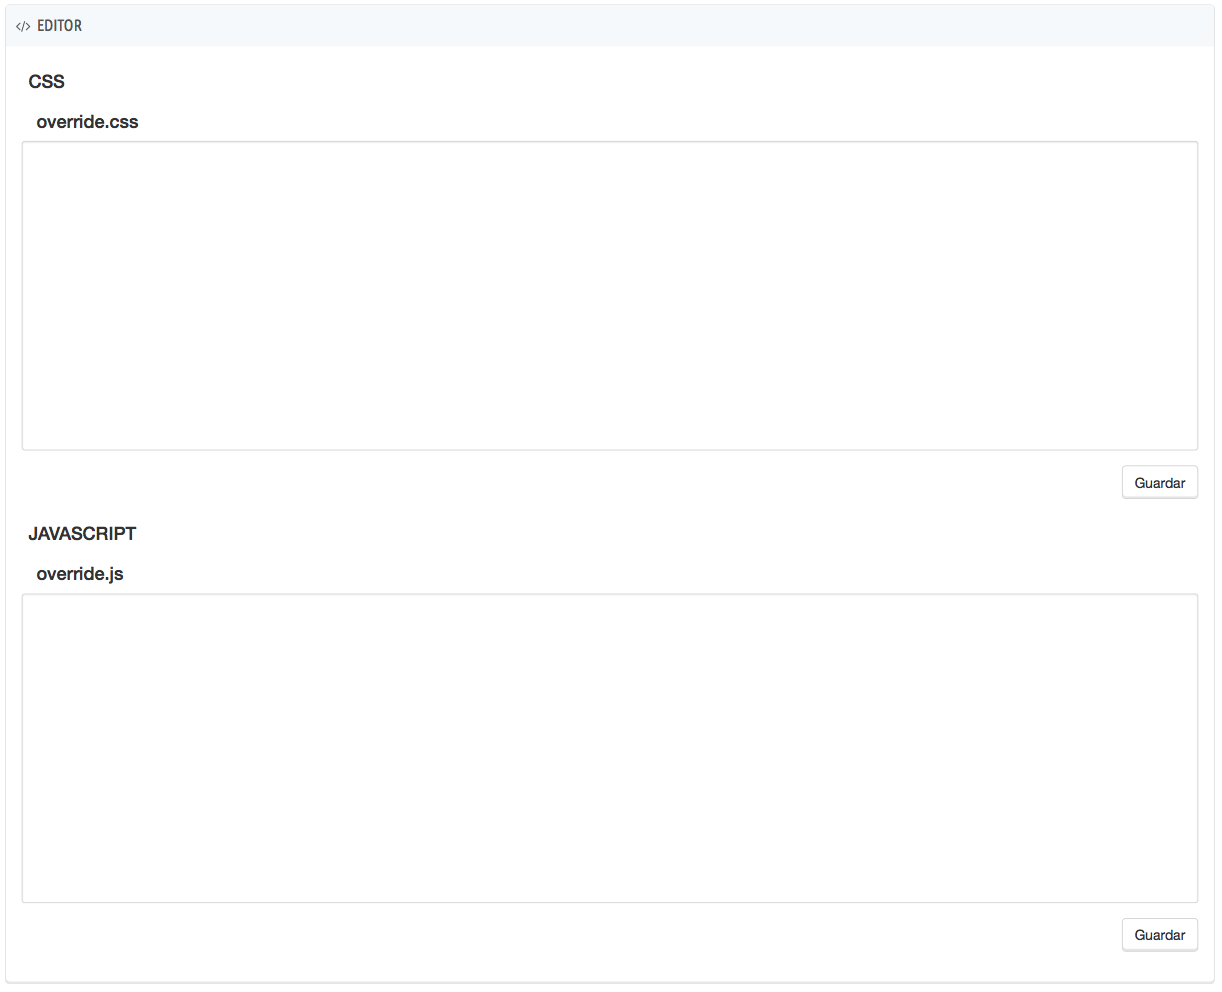
Task: Click the empty EDITOR header bar area
Action: (640, 26)
